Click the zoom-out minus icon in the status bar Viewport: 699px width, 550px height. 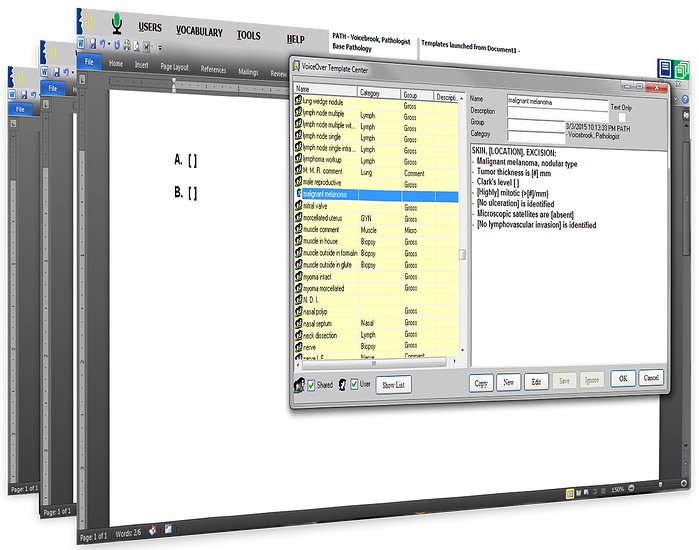coord(631,488)
